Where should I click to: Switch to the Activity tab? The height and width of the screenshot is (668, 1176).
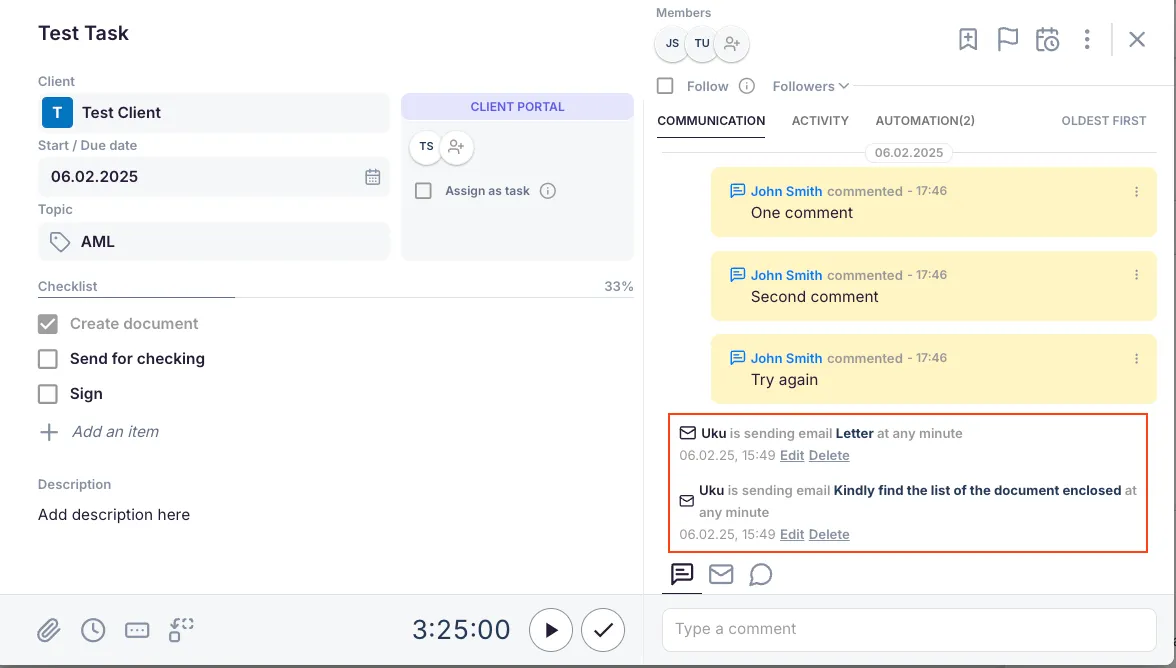820,121
